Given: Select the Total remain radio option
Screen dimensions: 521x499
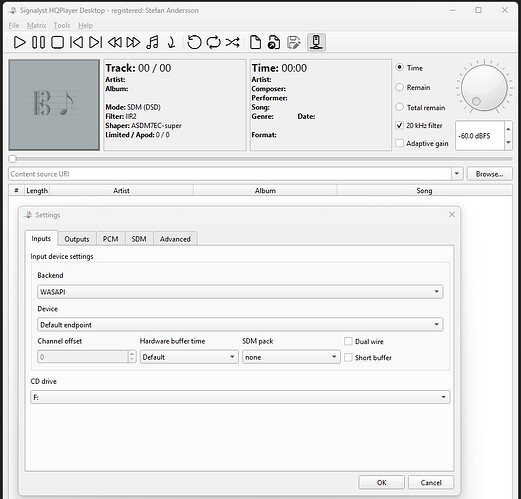Looking at the screenshot, I should point(399,107).
